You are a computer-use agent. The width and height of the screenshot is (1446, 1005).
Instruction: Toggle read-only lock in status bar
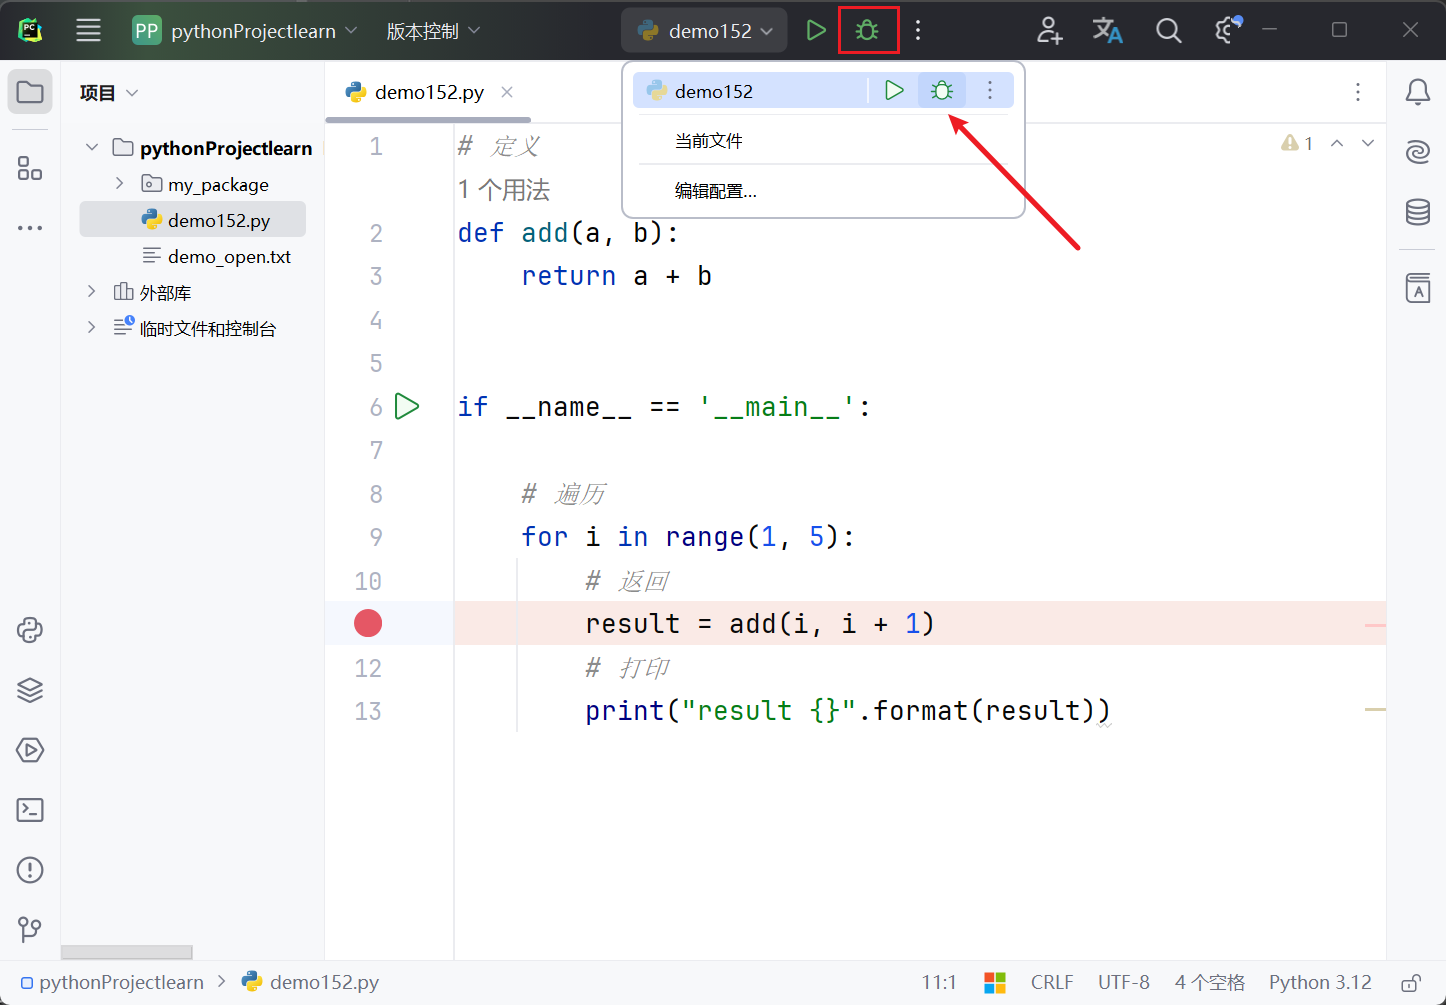tap(1411, 983)
